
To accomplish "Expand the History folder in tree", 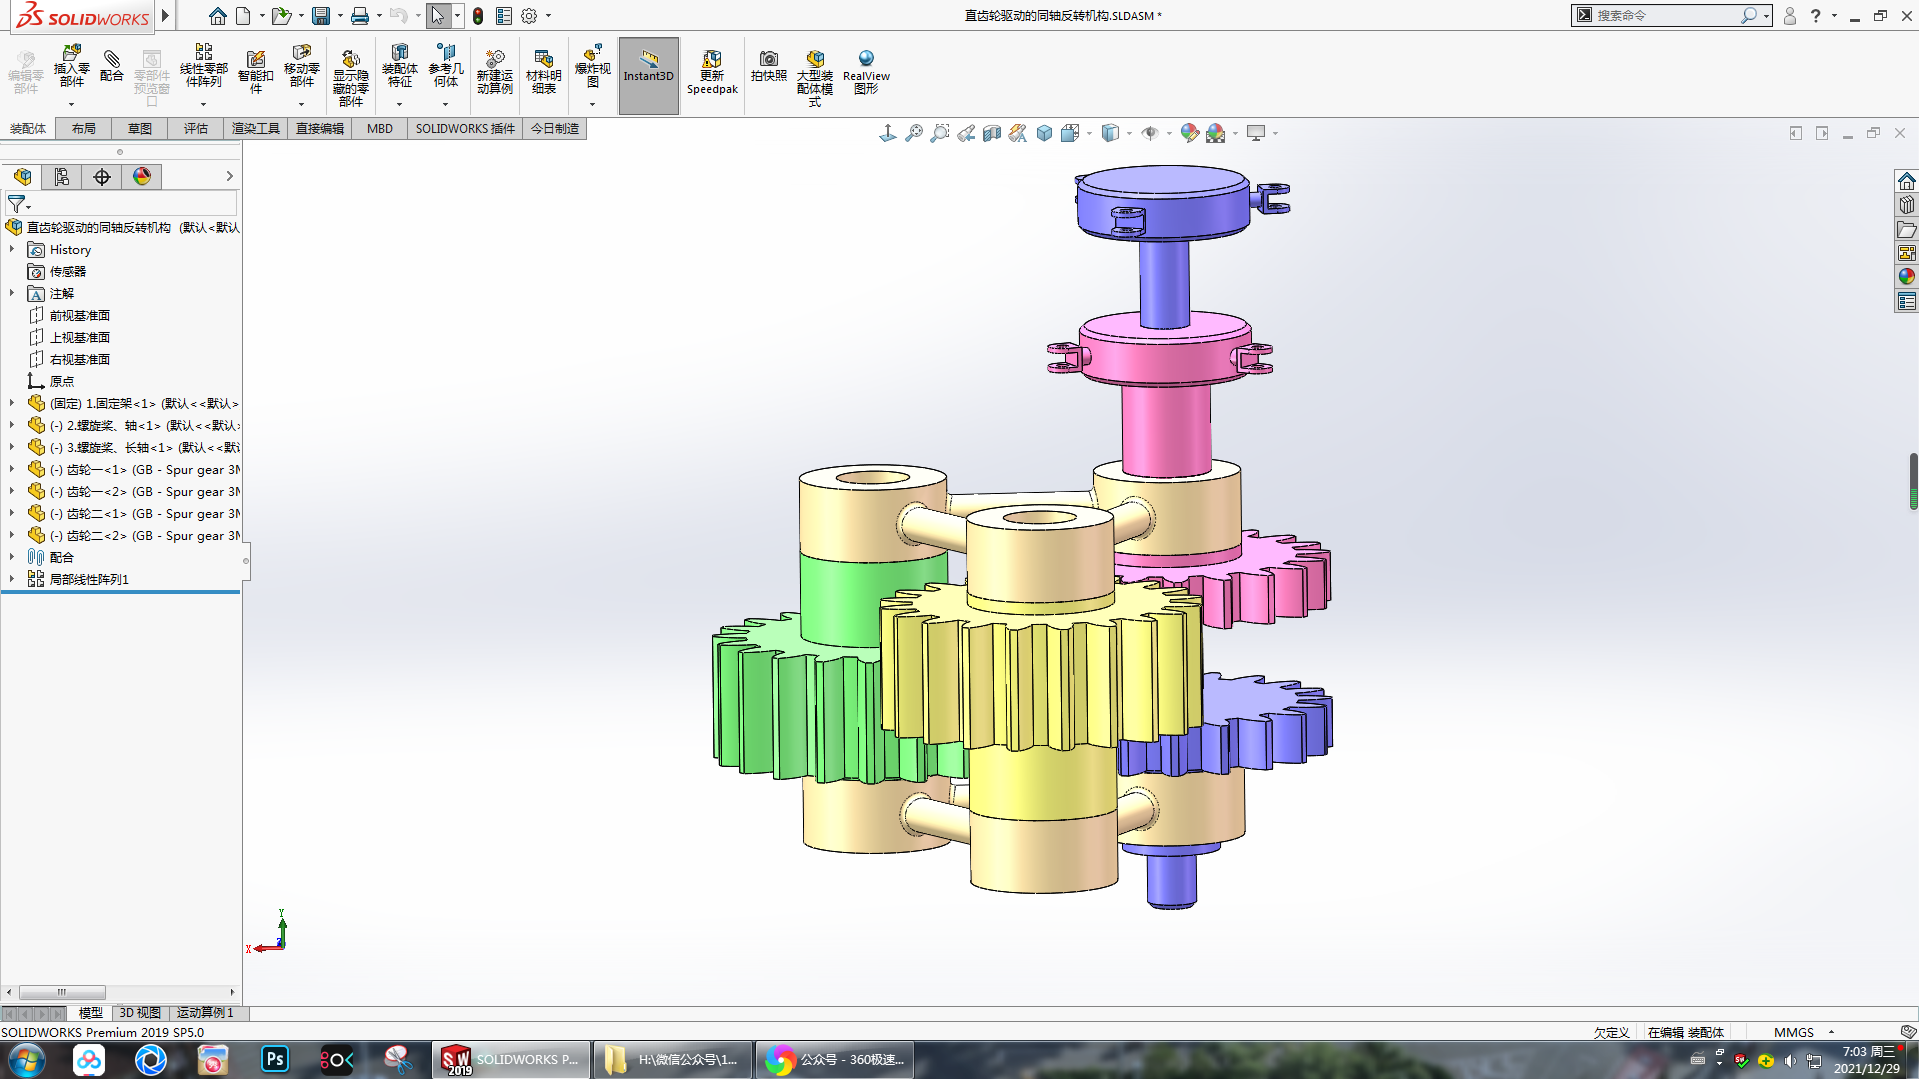I will click(x=12, y=249).
